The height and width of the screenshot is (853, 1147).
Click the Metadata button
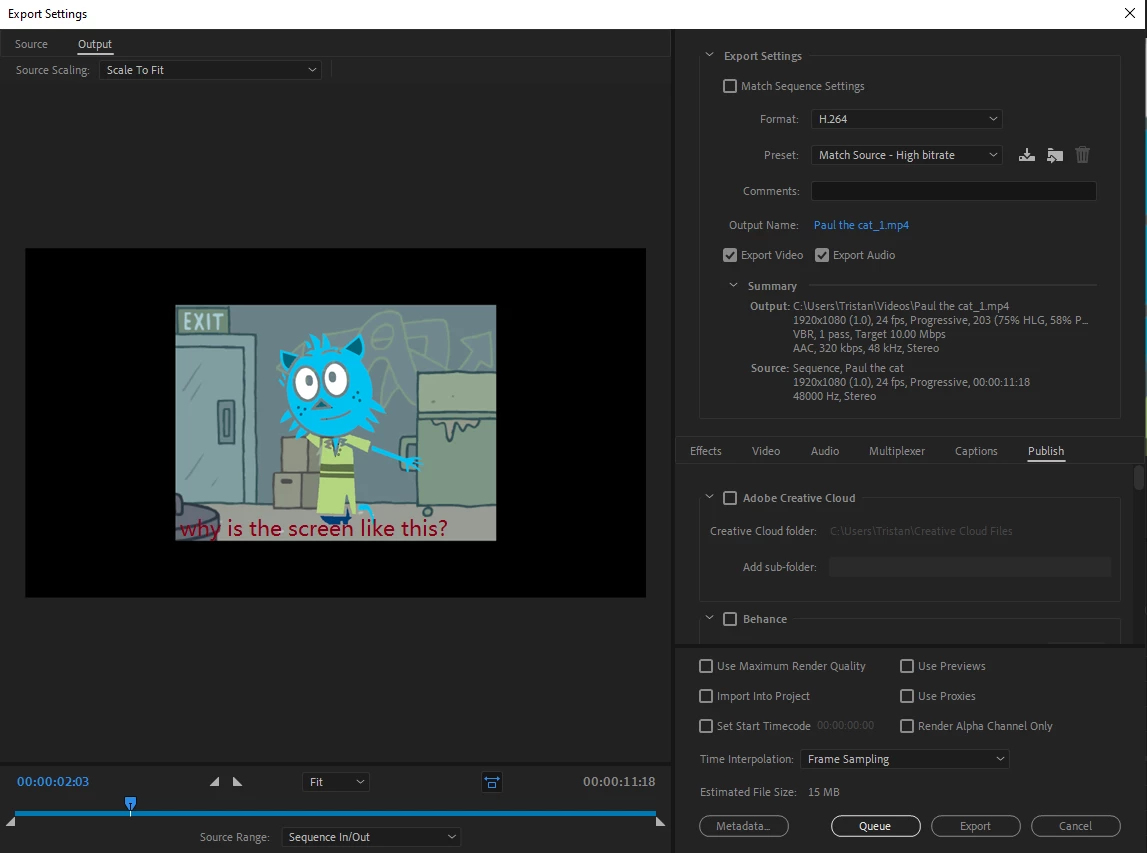(744, 826)
